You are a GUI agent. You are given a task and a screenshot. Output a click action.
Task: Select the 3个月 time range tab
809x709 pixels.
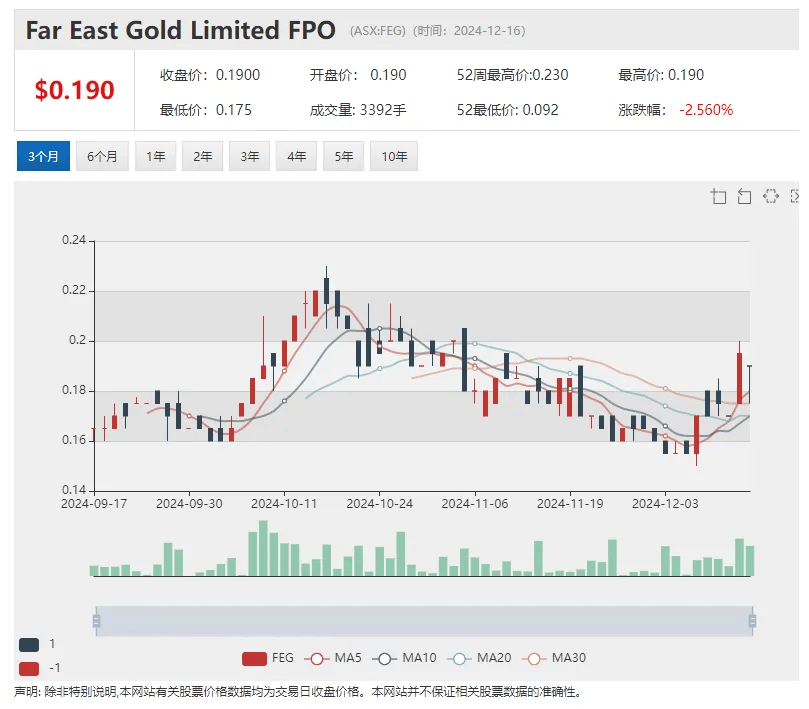click(43, 156)
